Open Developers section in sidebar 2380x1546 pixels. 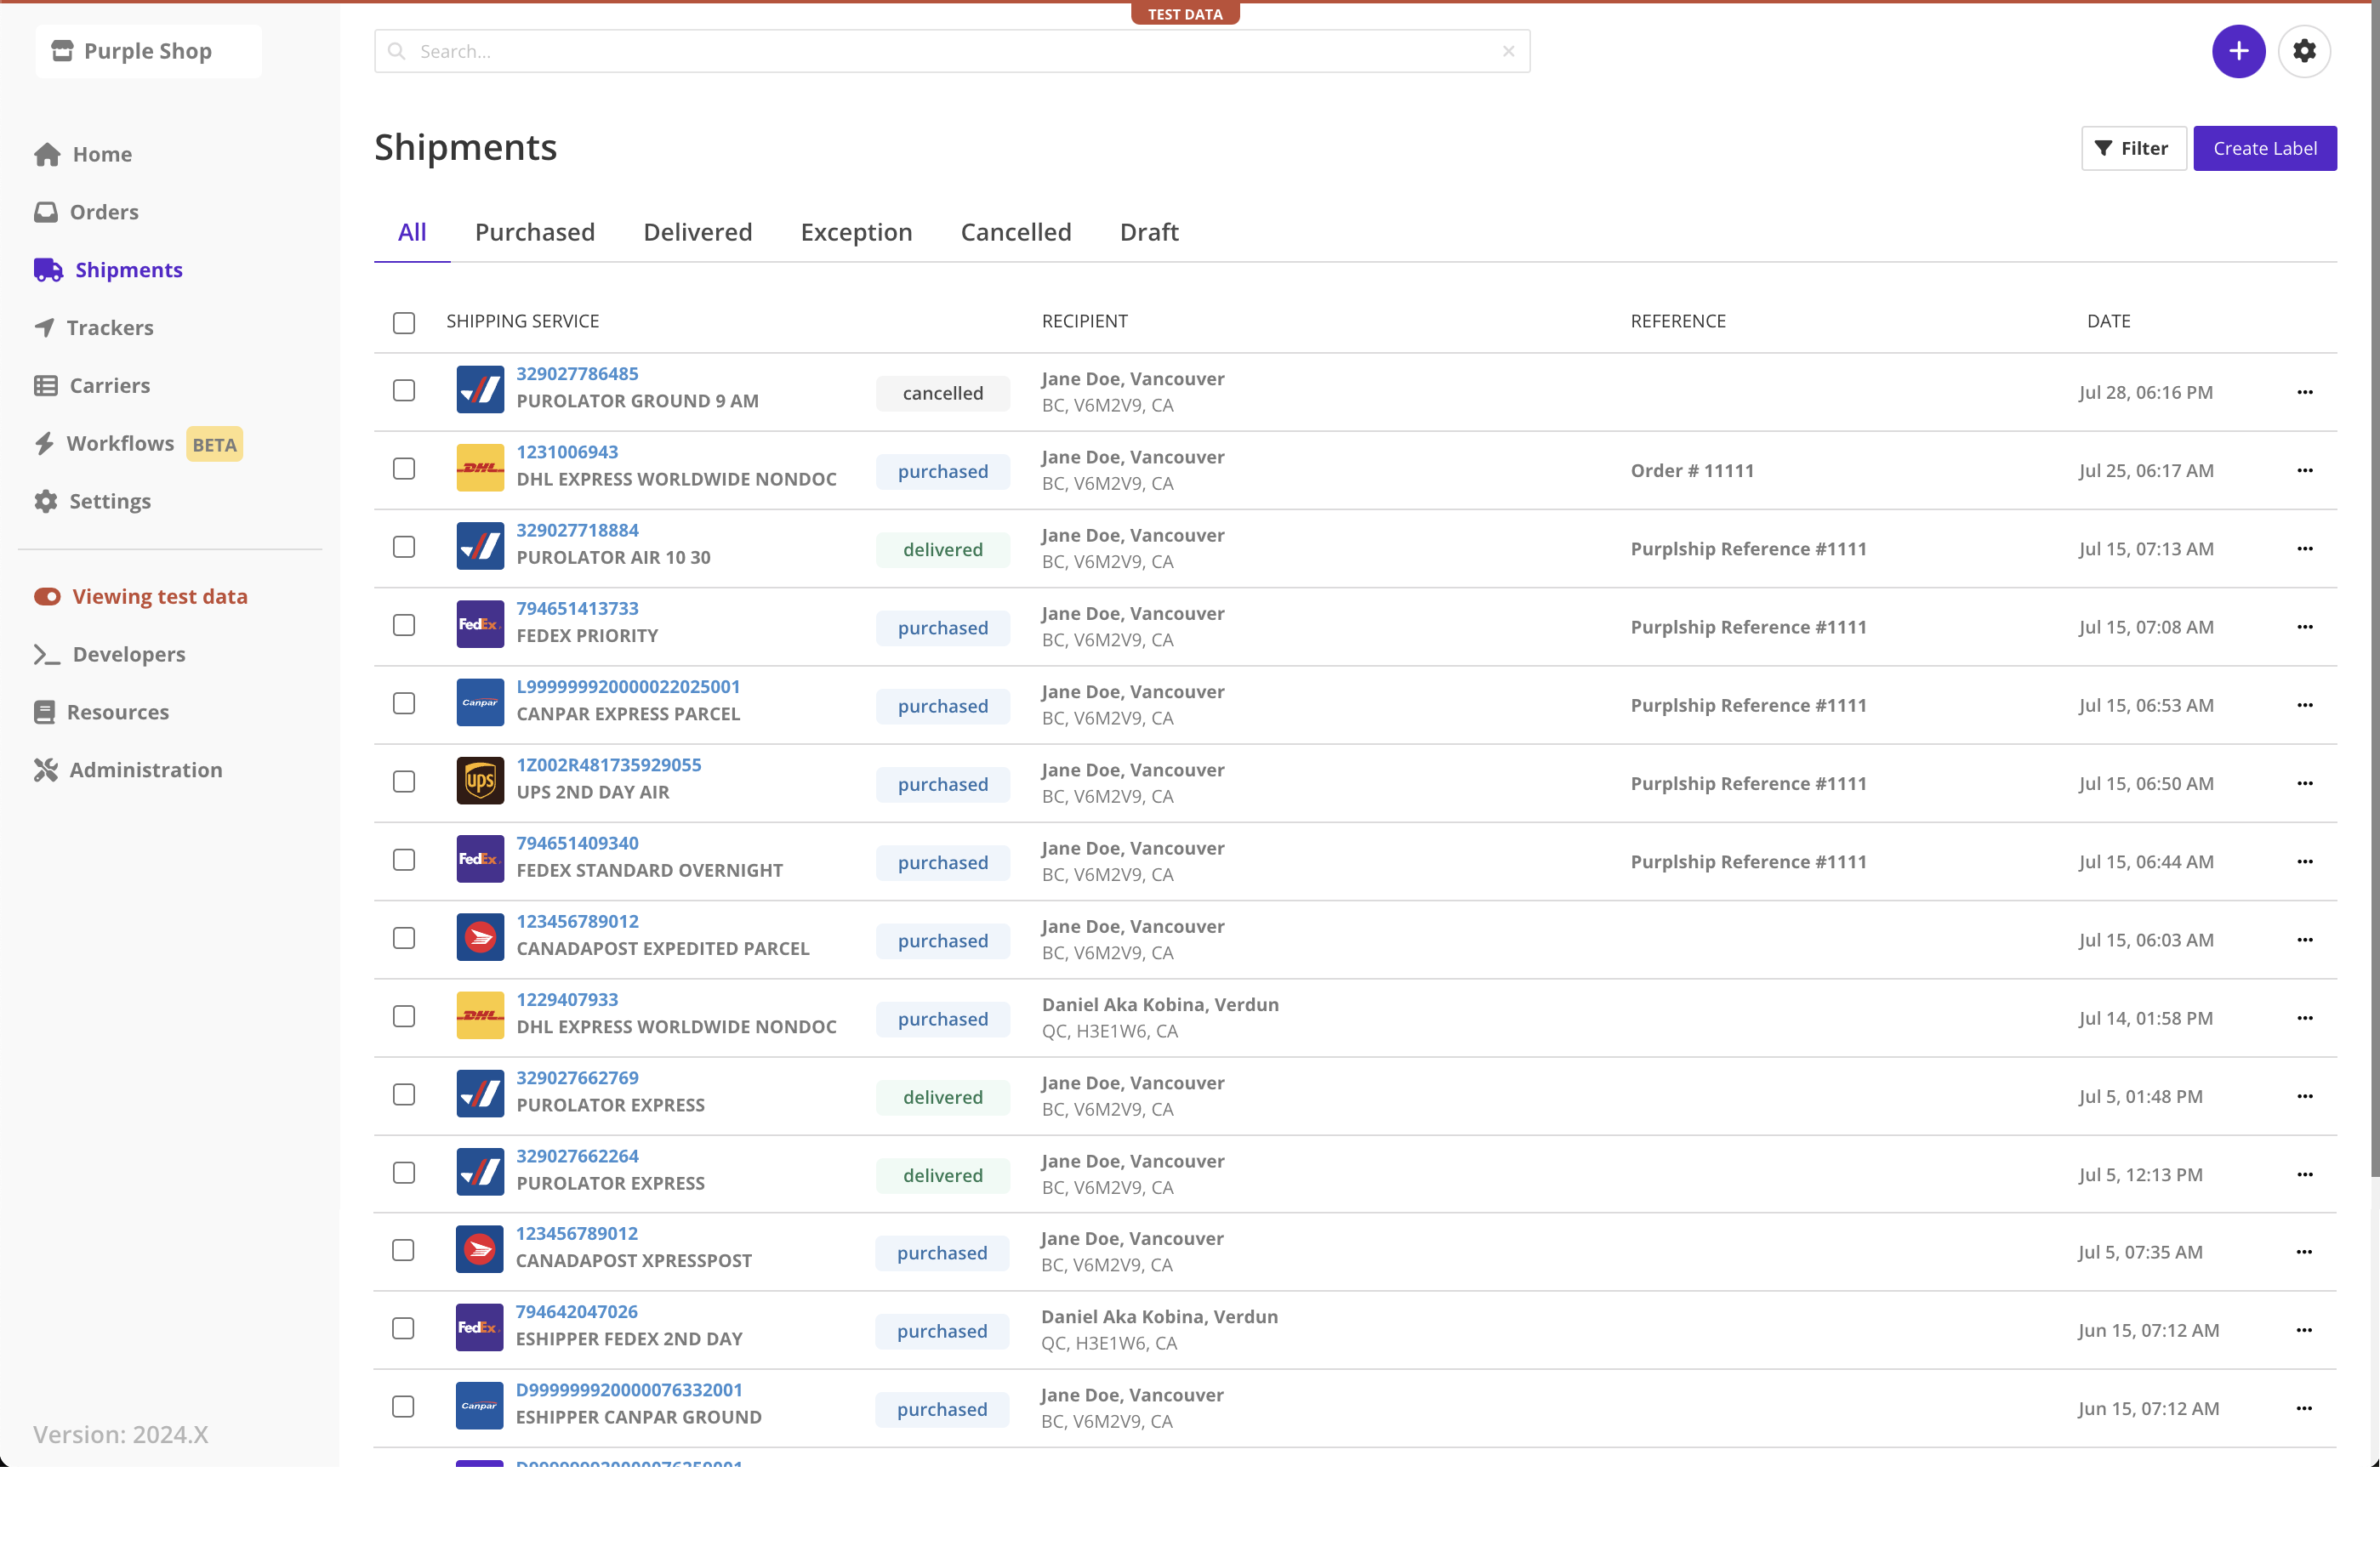(128, 654)
